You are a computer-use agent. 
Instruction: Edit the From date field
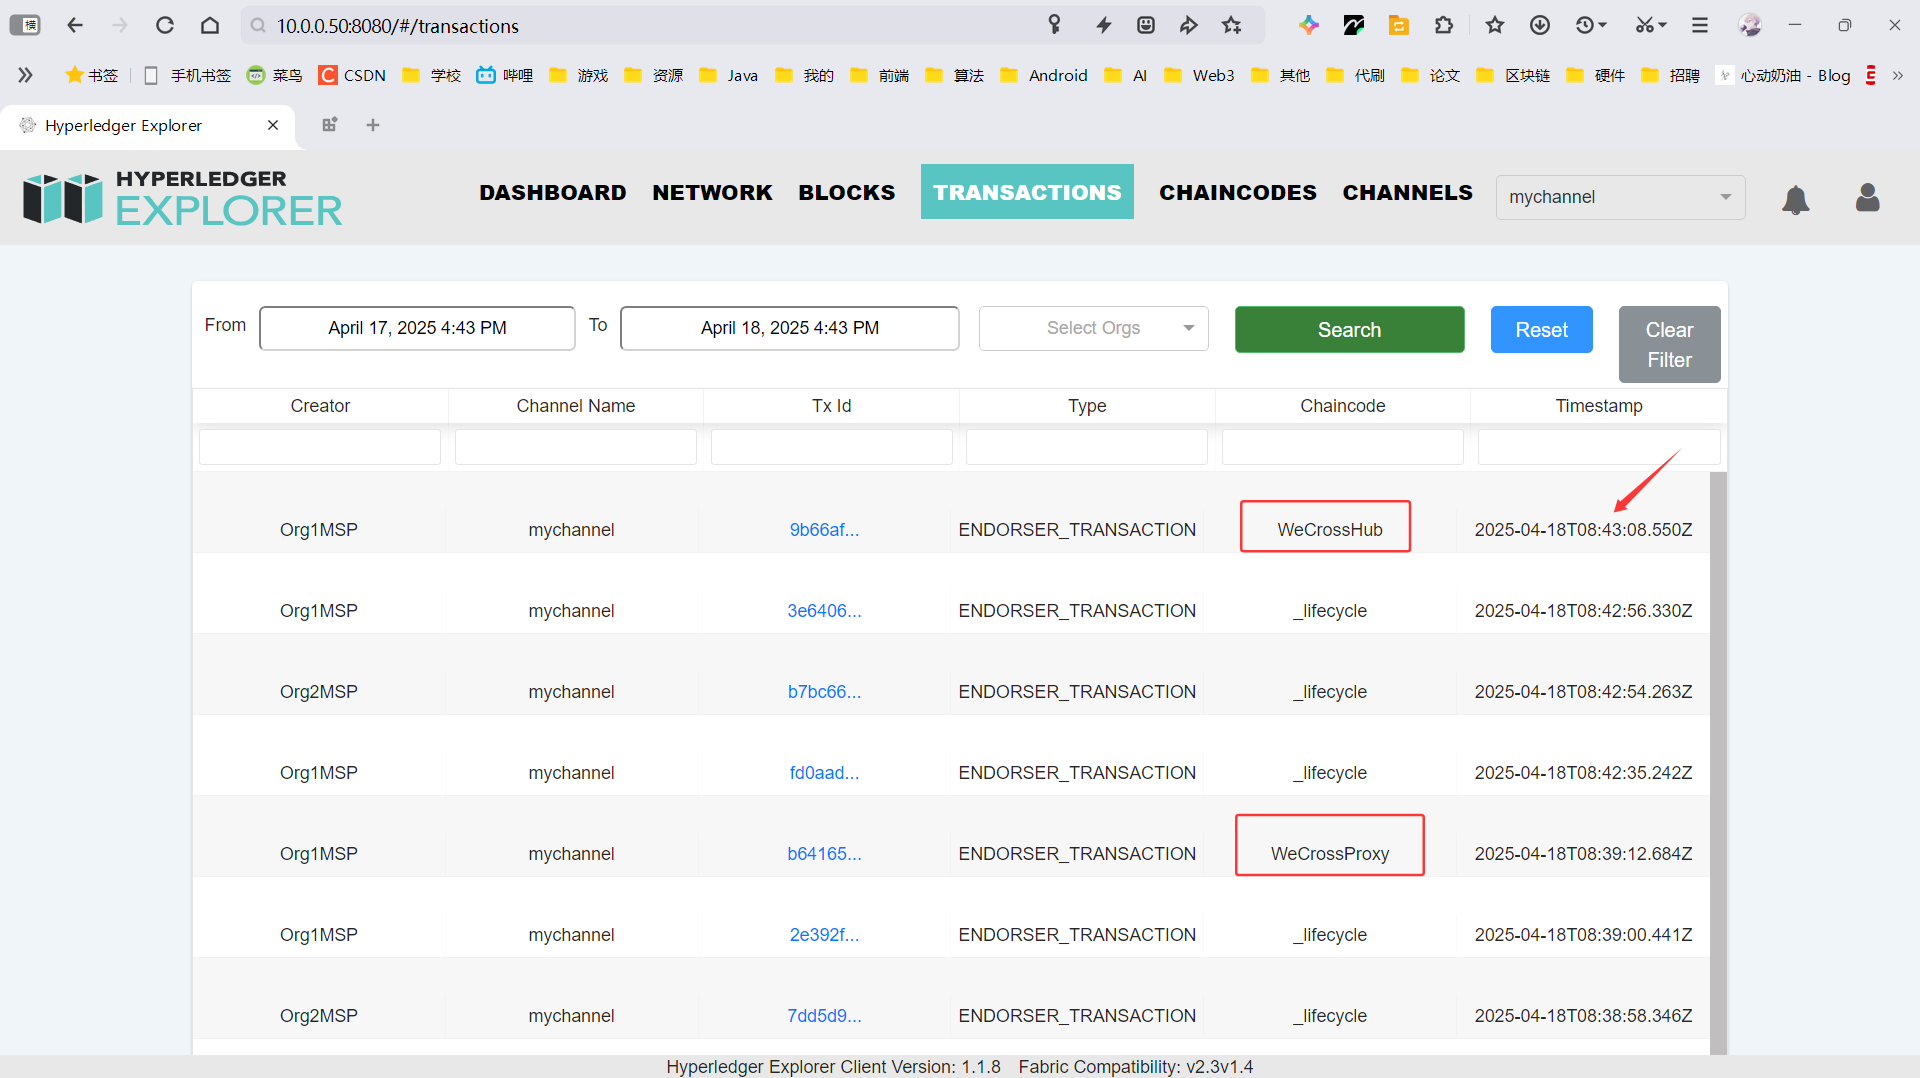click(x=417, y=328)
